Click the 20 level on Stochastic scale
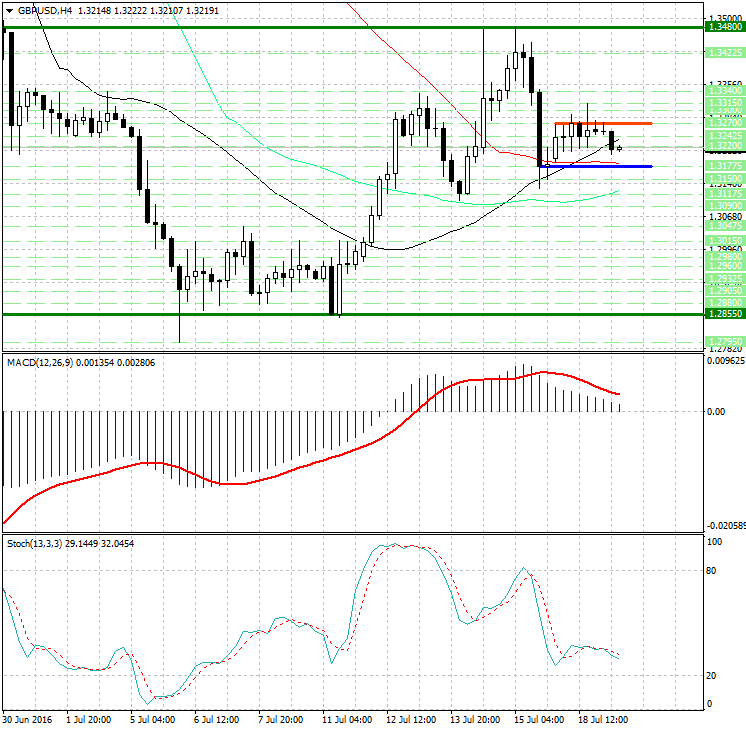Viewport: 746px width, 731px height. click(711, 676)
